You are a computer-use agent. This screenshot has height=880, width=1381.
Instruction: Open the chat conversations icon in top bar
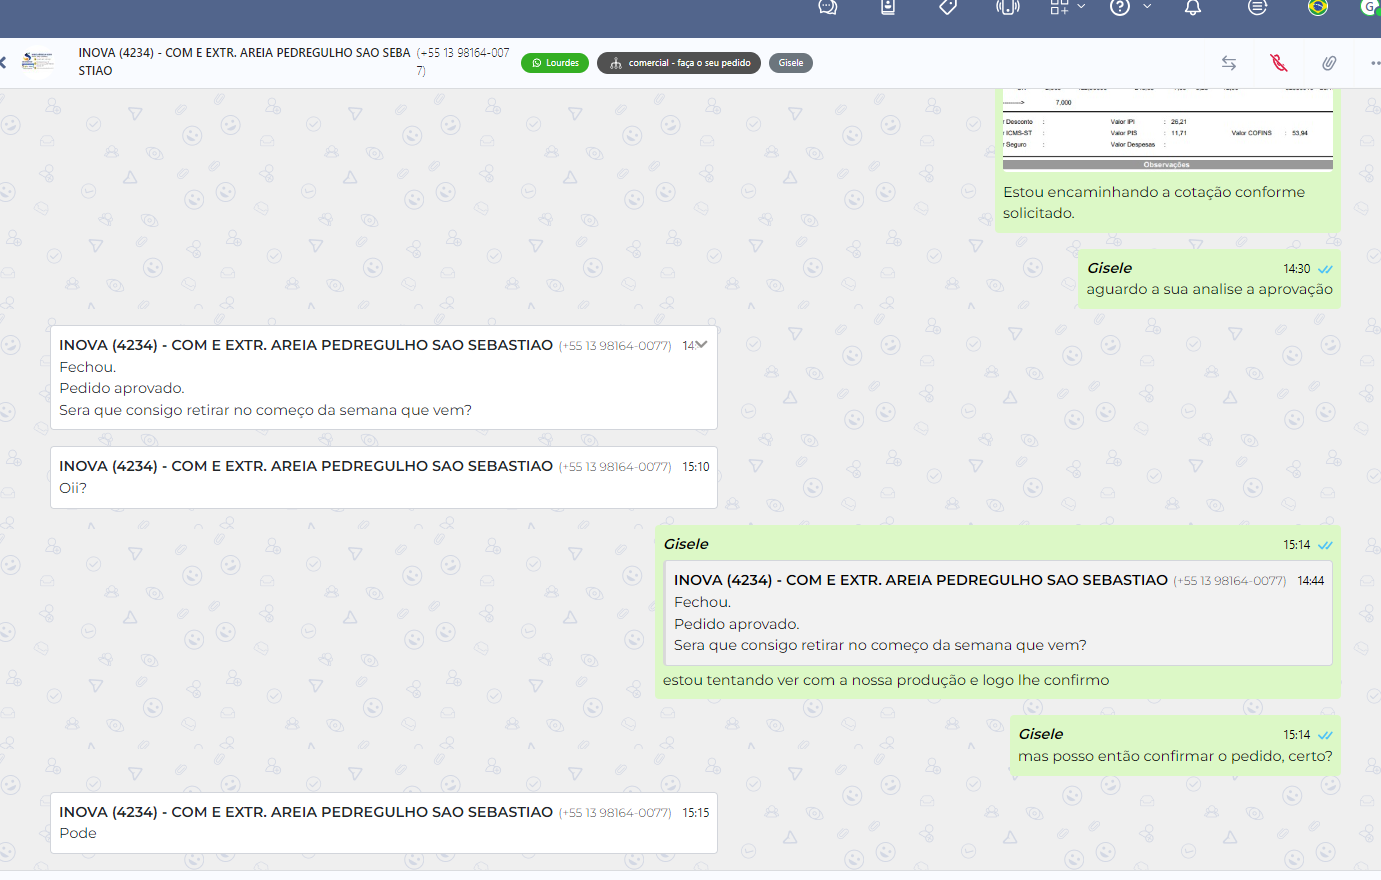tap(827, 8)
